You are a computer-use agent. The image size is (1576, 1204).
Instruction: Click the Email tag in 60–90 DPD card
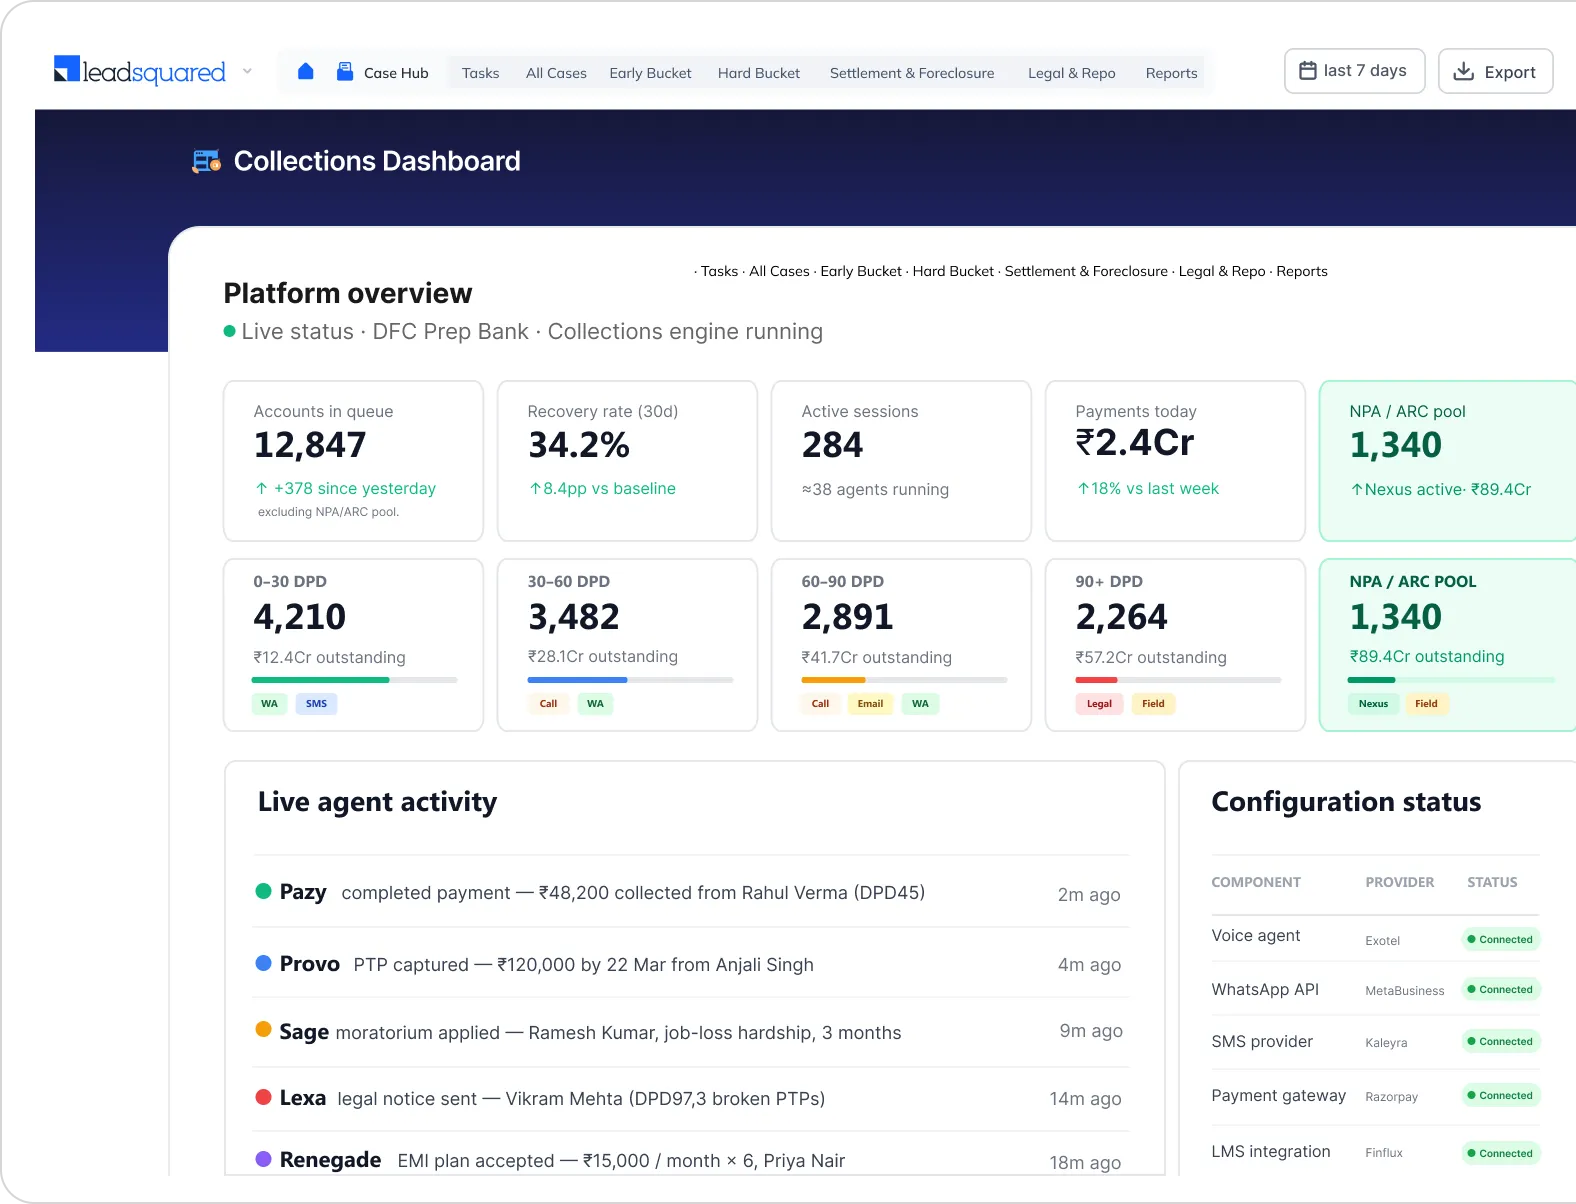(870, 704)
